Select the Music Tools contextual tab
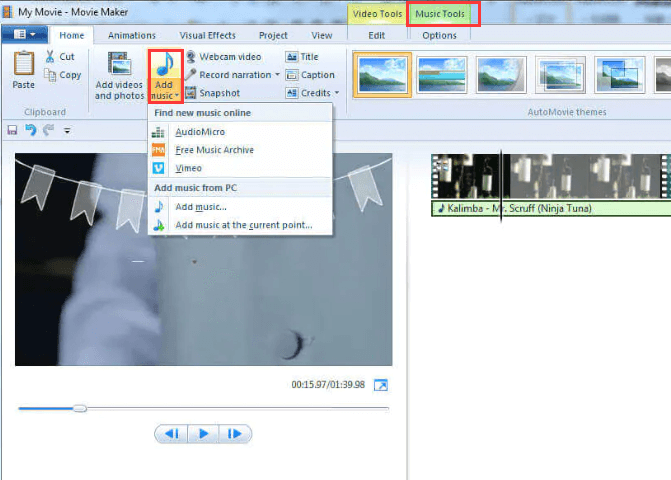The height and width of the screenshot is (480, 671). (440, 14)
